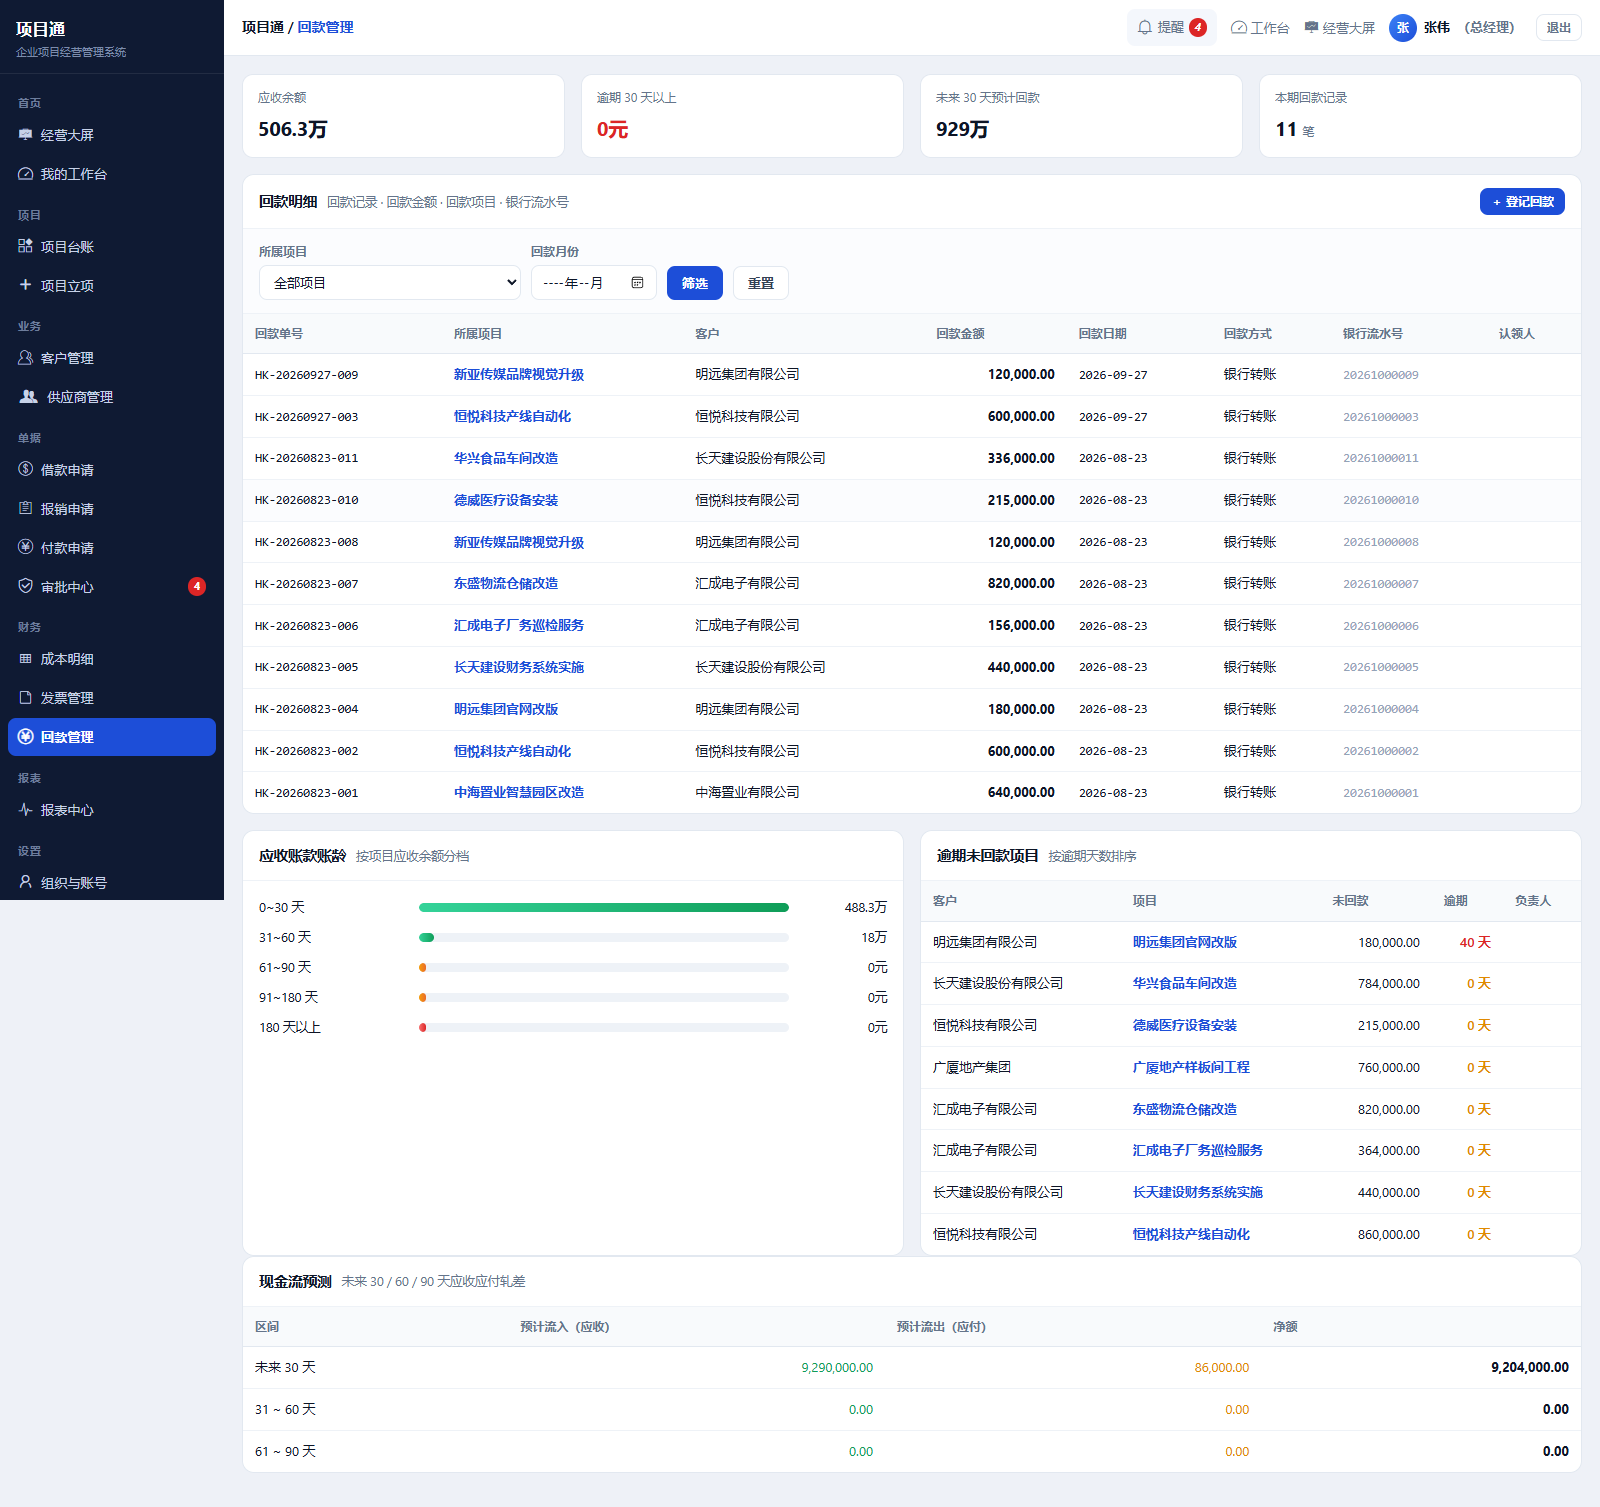Select 回款管理 in the sidebar menu

tap(112, 737)
